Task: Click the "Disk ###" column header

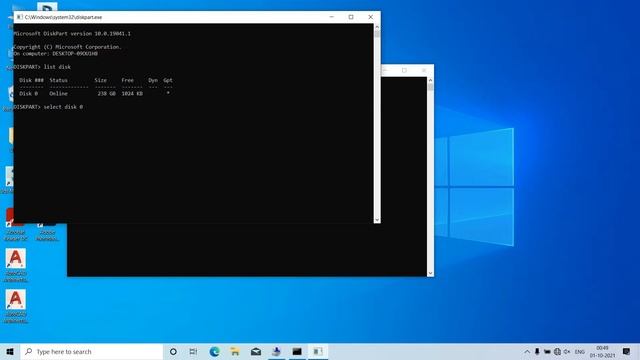Action: click(x=31, y=80)
